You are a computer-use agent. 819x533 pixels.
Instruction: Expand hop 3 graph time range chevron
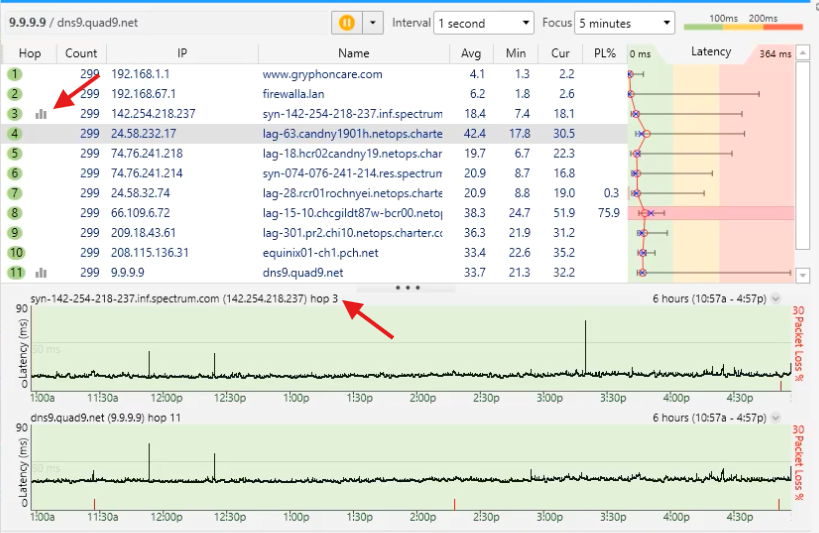[x=775, y=298]
